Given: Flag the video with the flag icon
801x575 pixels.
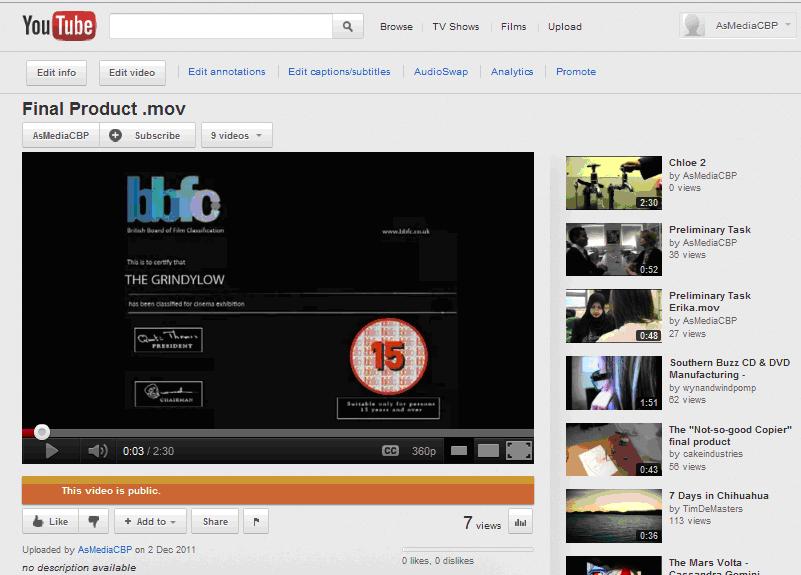Looking at the screenshot, I should [x=256, y=521].
